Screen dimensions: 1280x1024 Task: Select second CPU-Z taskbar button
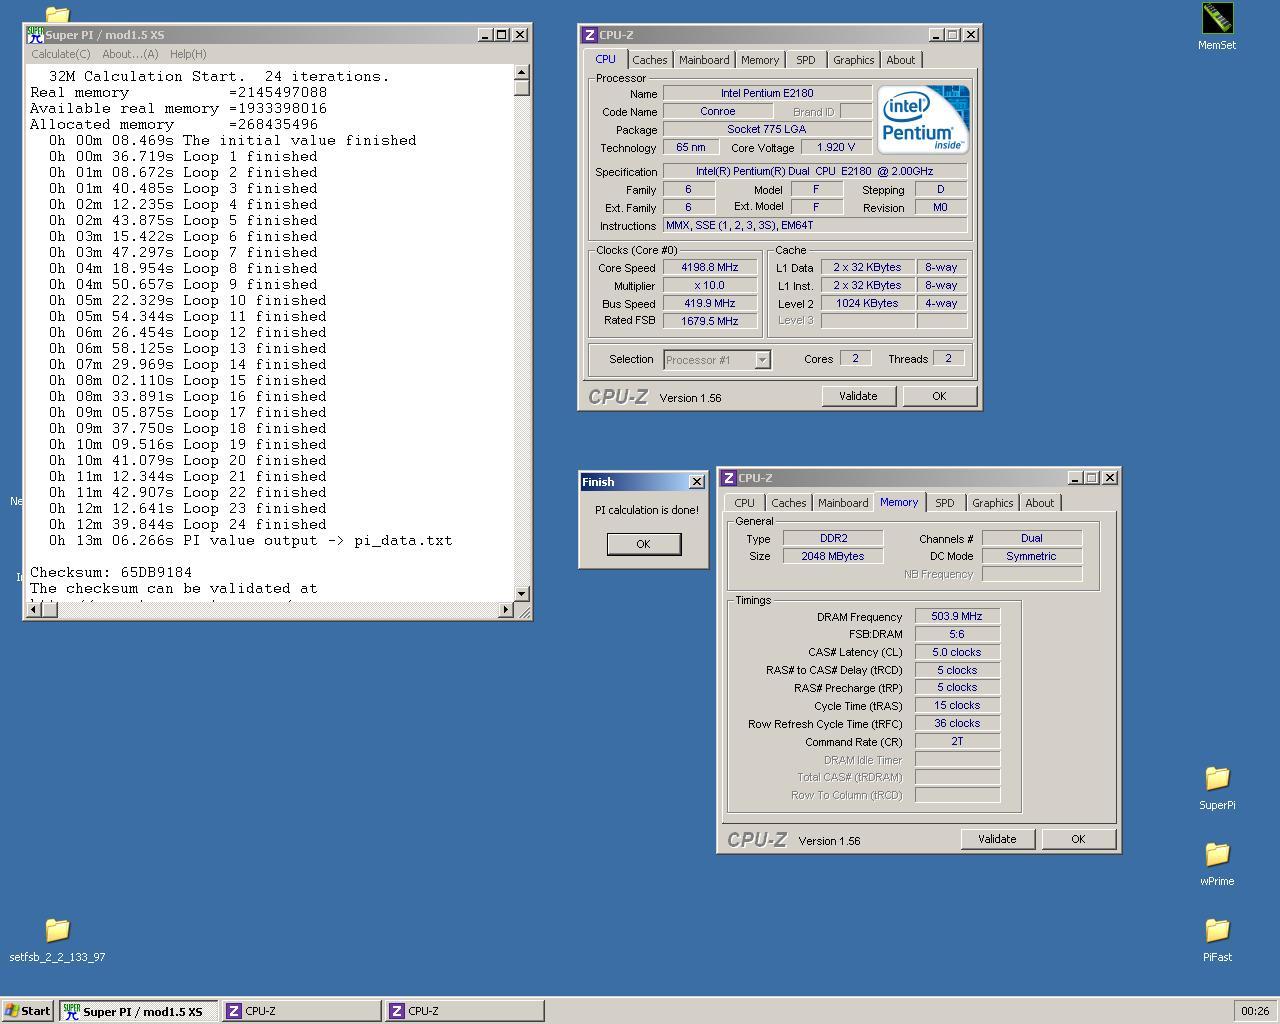[x=465, y=1011]
